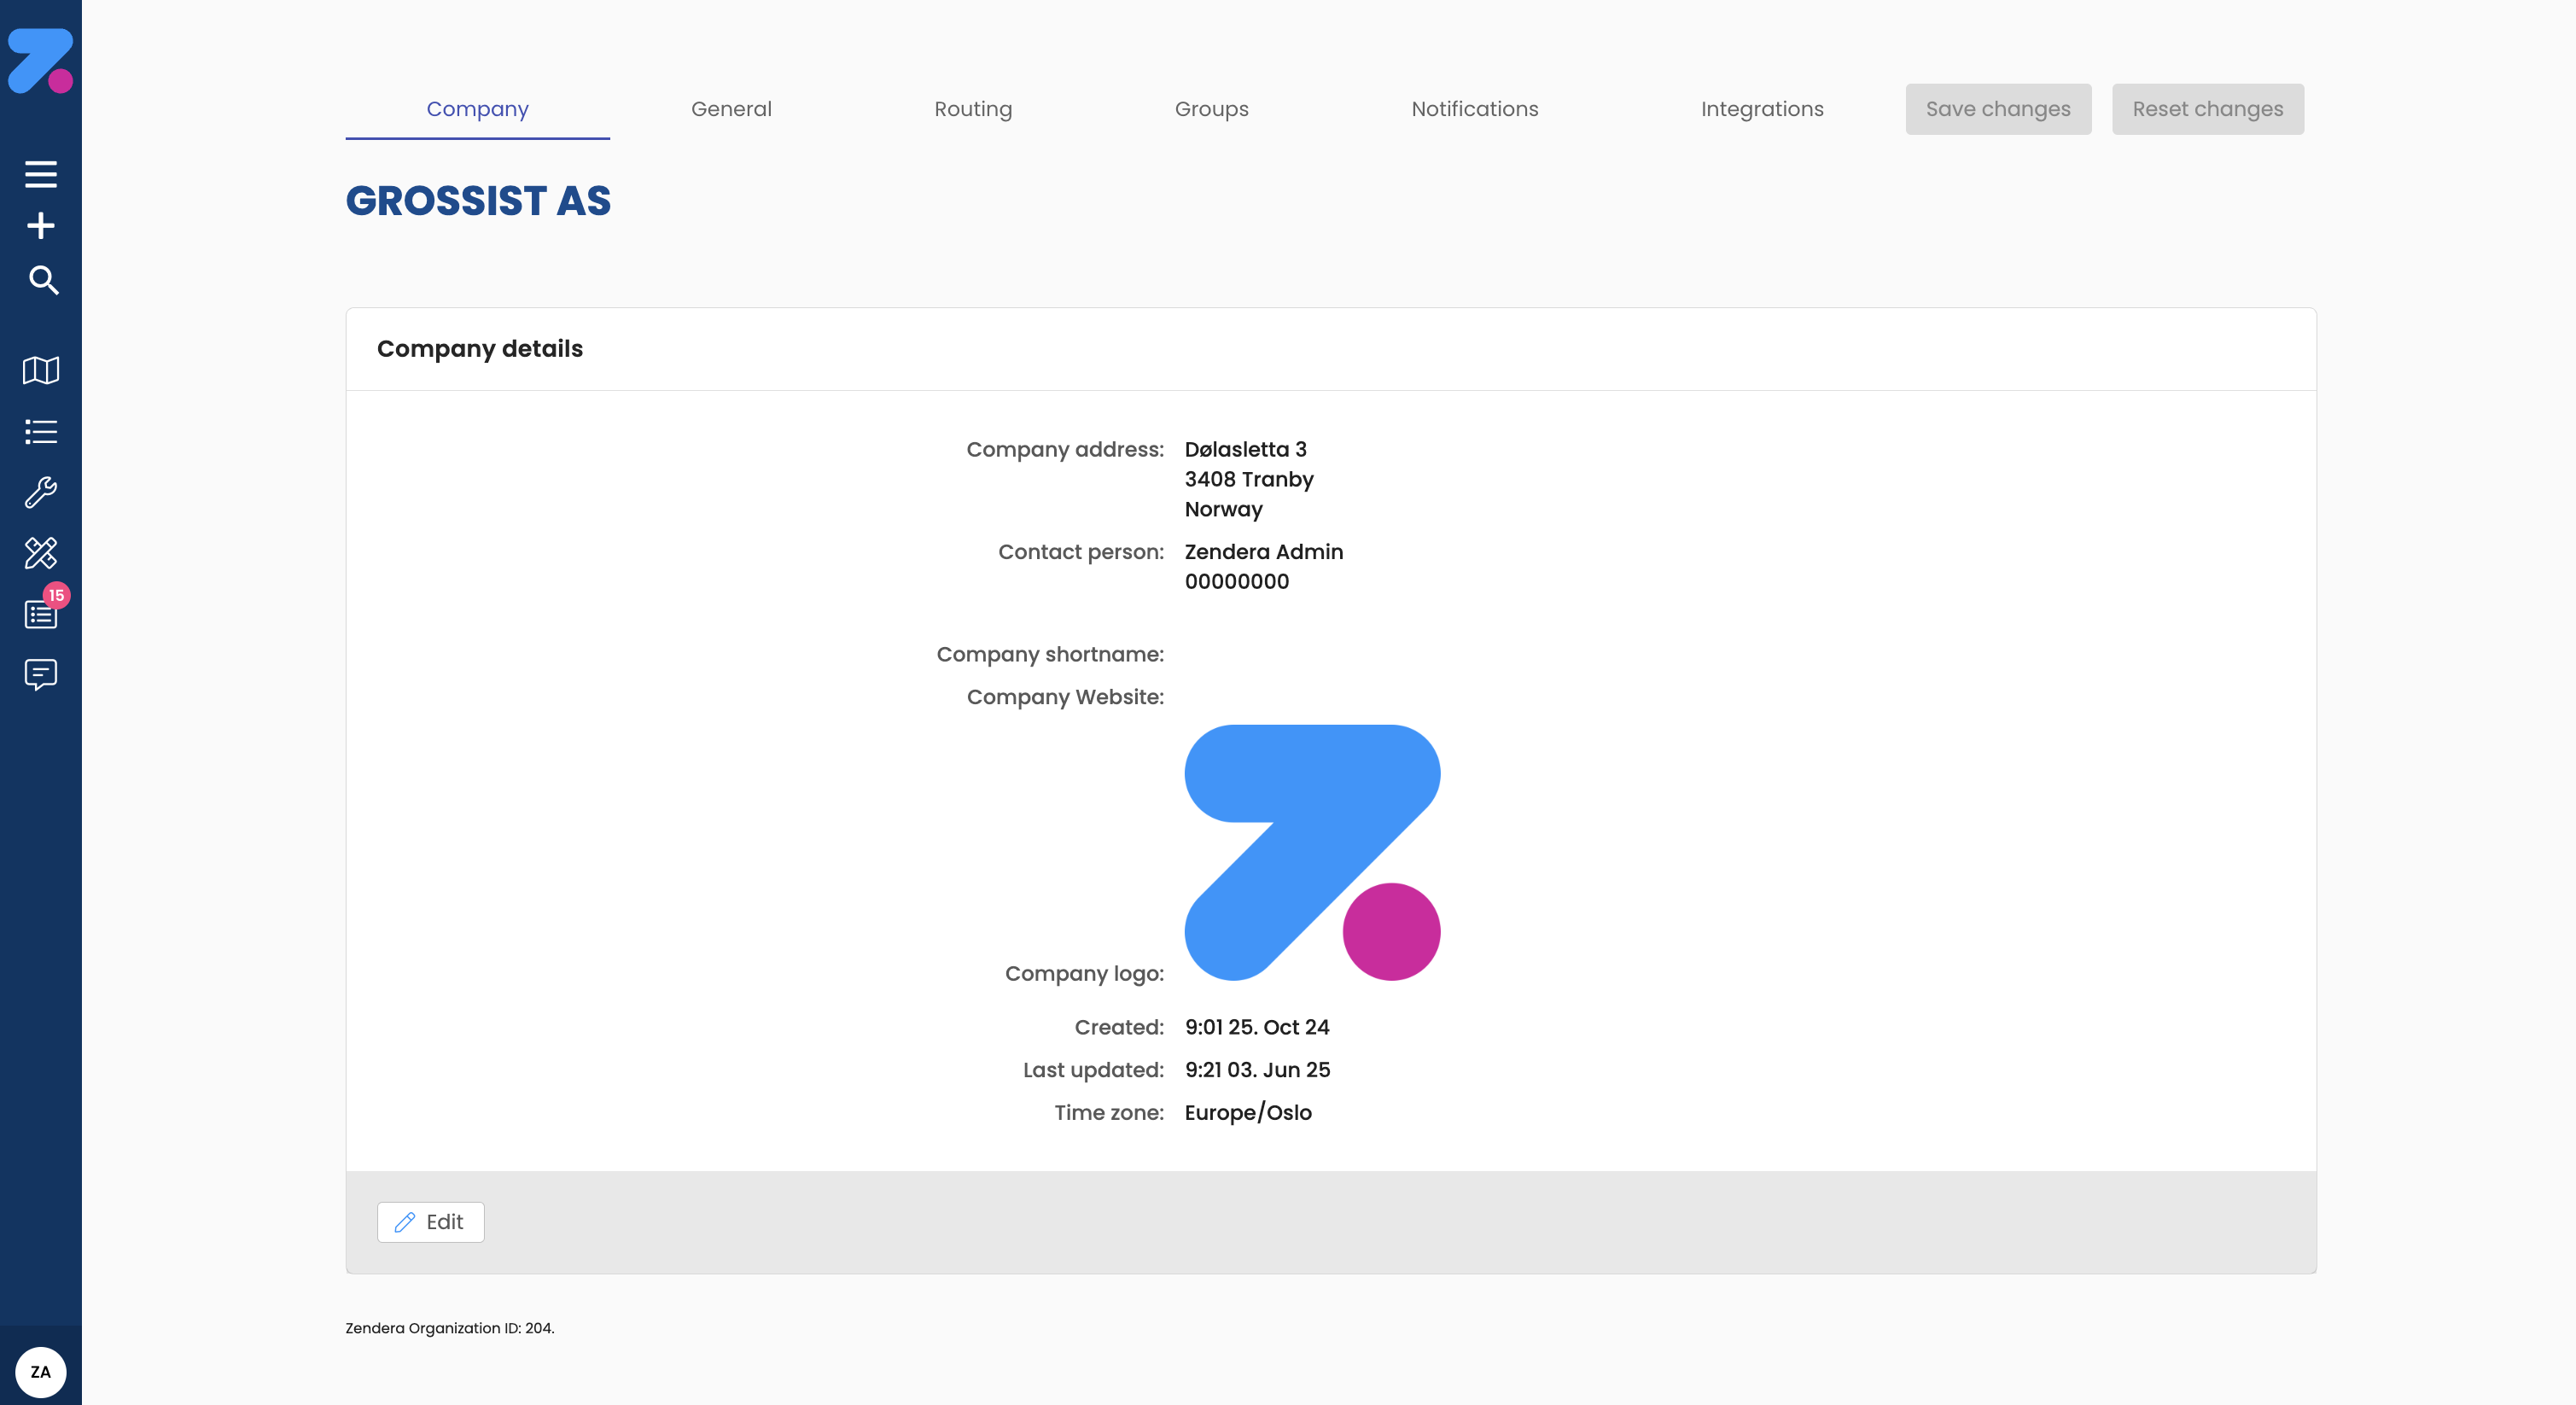Open the Groups tab

coord(1211,109)
